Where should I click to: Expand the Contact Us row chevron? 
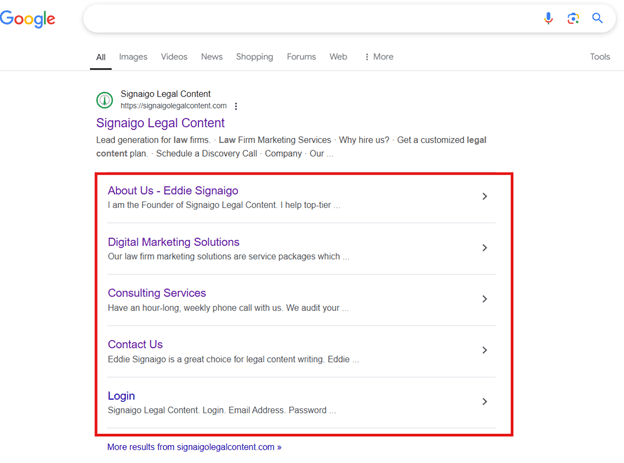click(x=484, y=350)
